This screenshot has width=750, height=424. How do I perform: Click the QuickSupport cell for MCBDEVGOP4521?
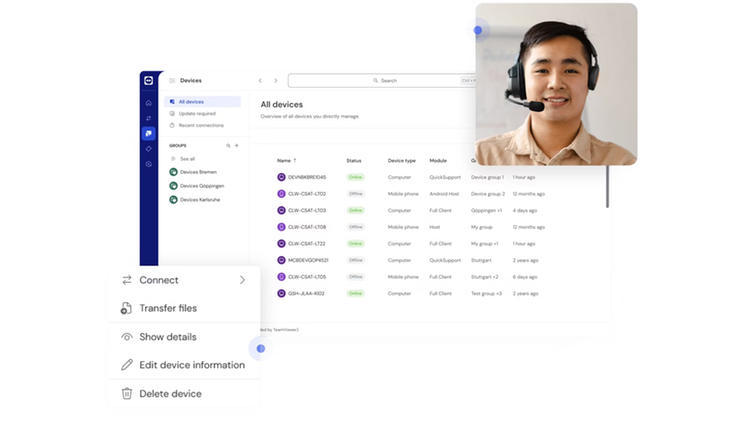pyautogui.click(x=445, y=260)
